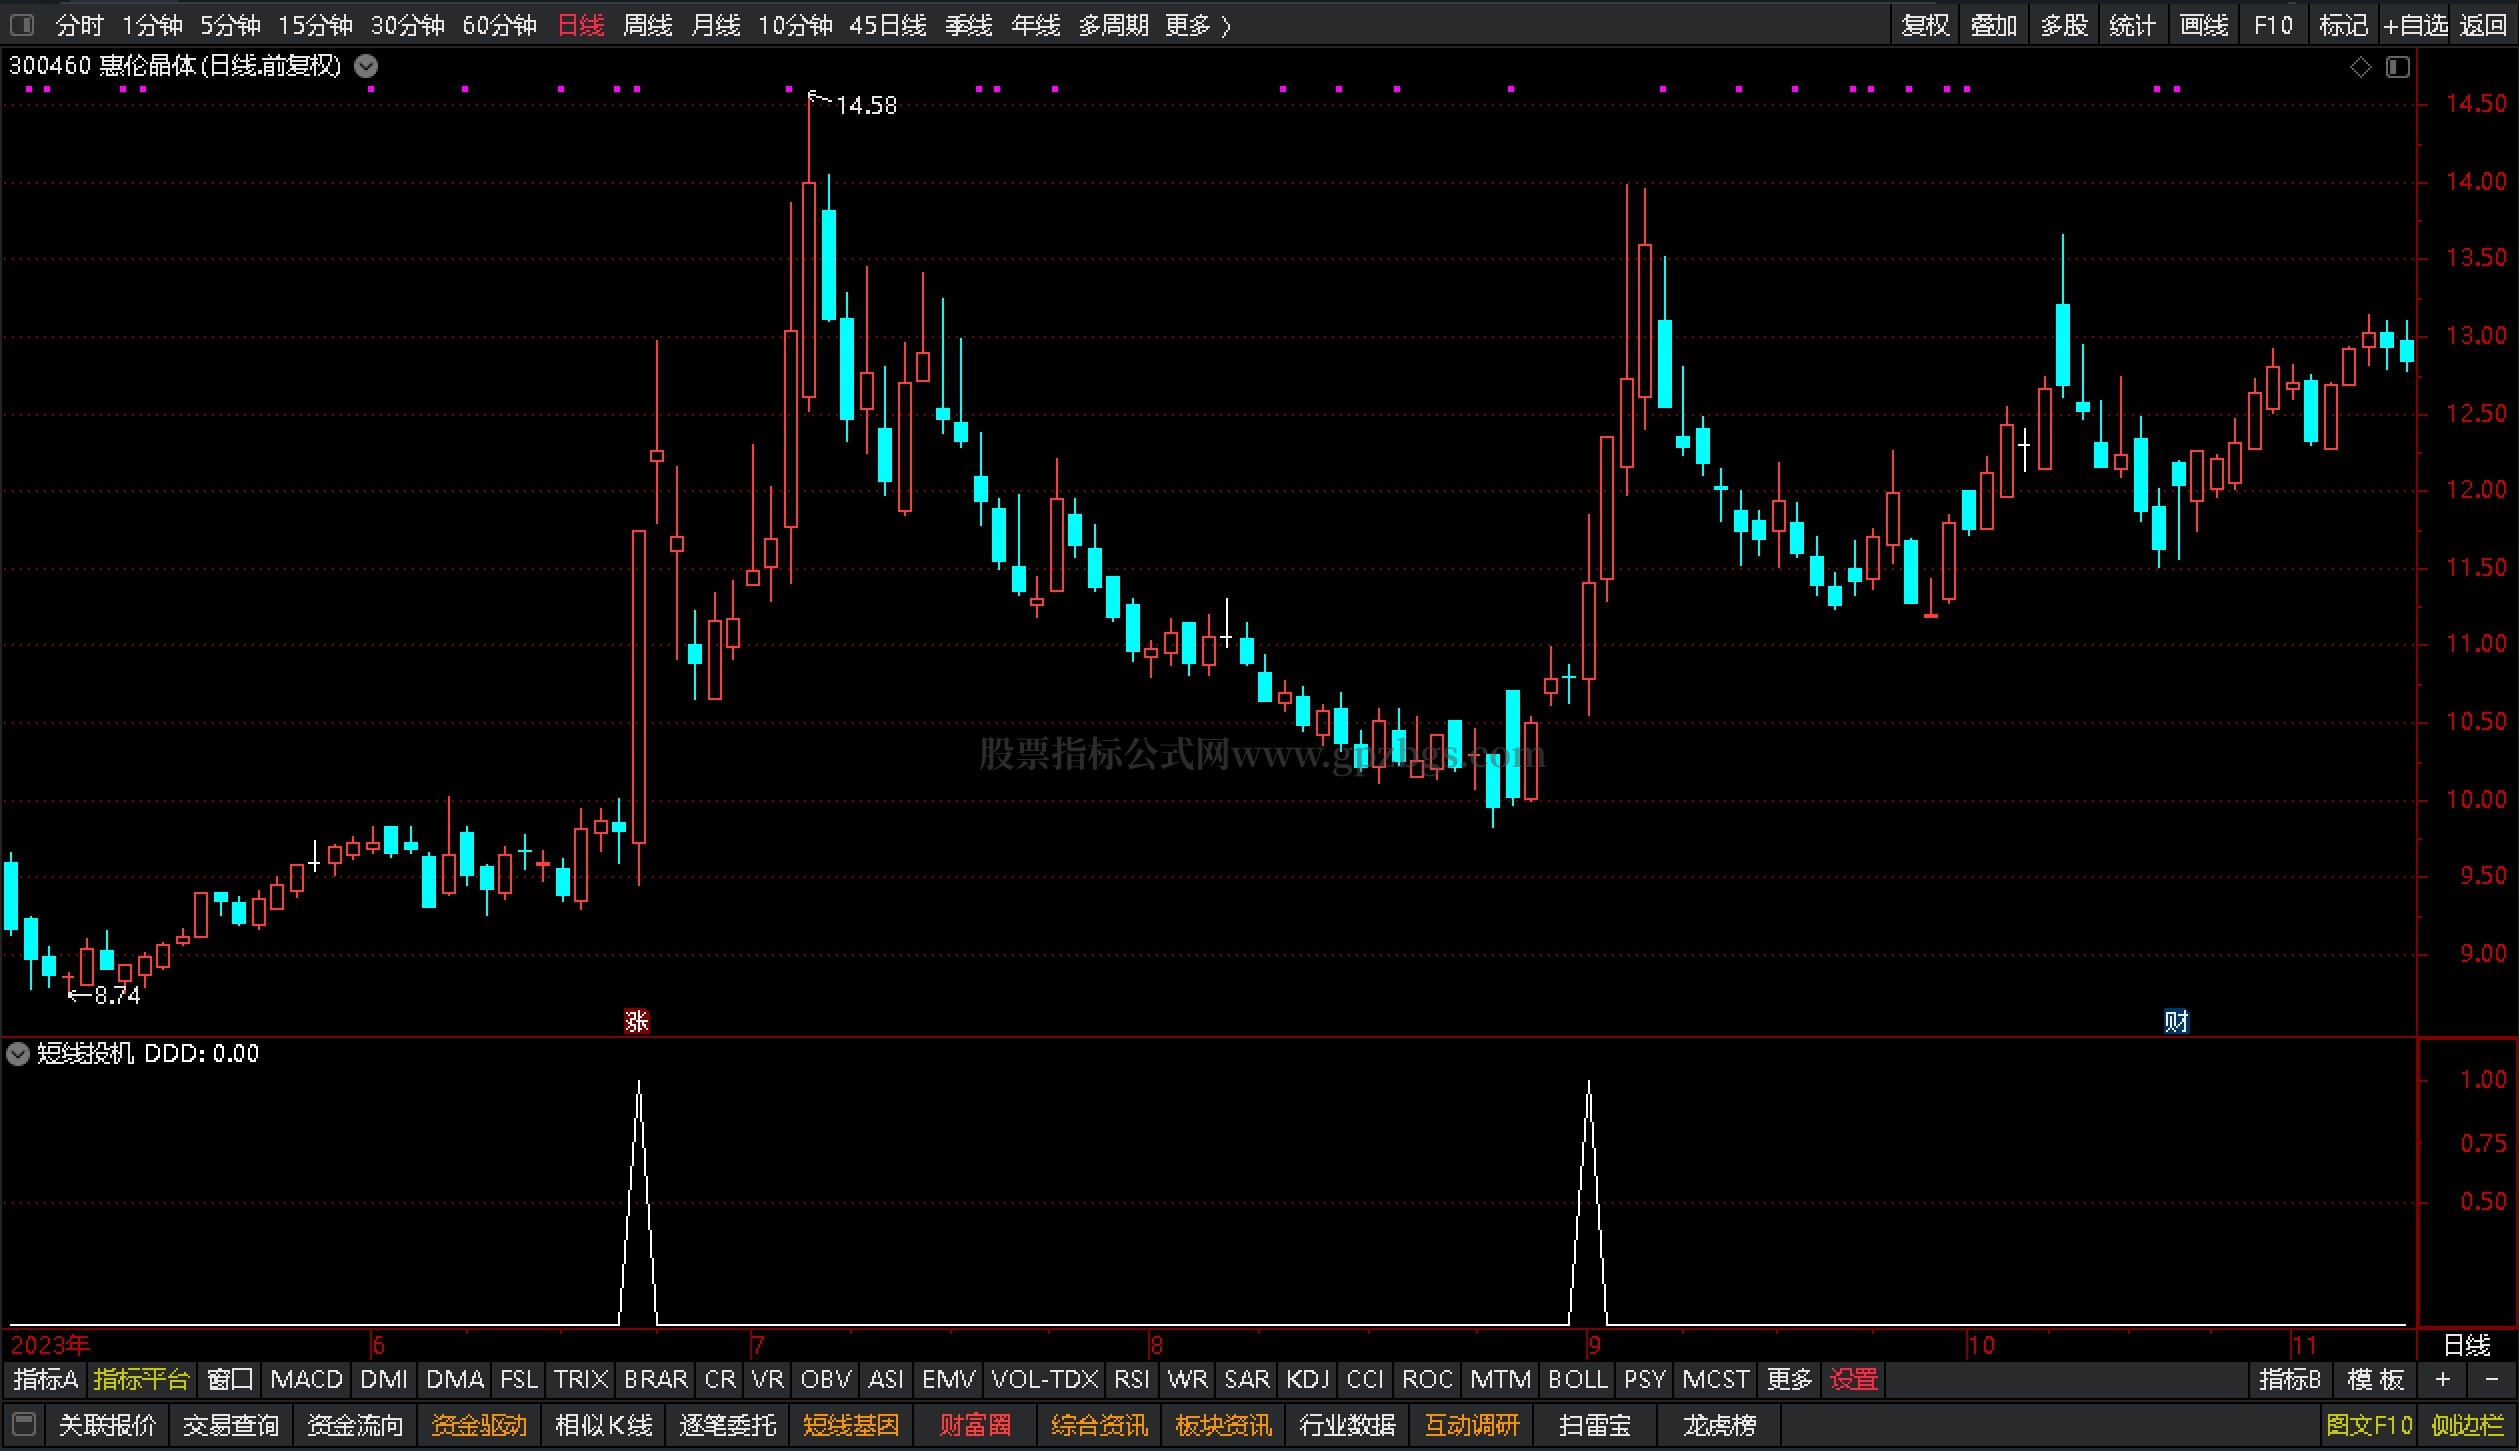This screenshot has width=2519, height=1451.
Task: Select the 45日线 period
Action: tap(888, 25)
